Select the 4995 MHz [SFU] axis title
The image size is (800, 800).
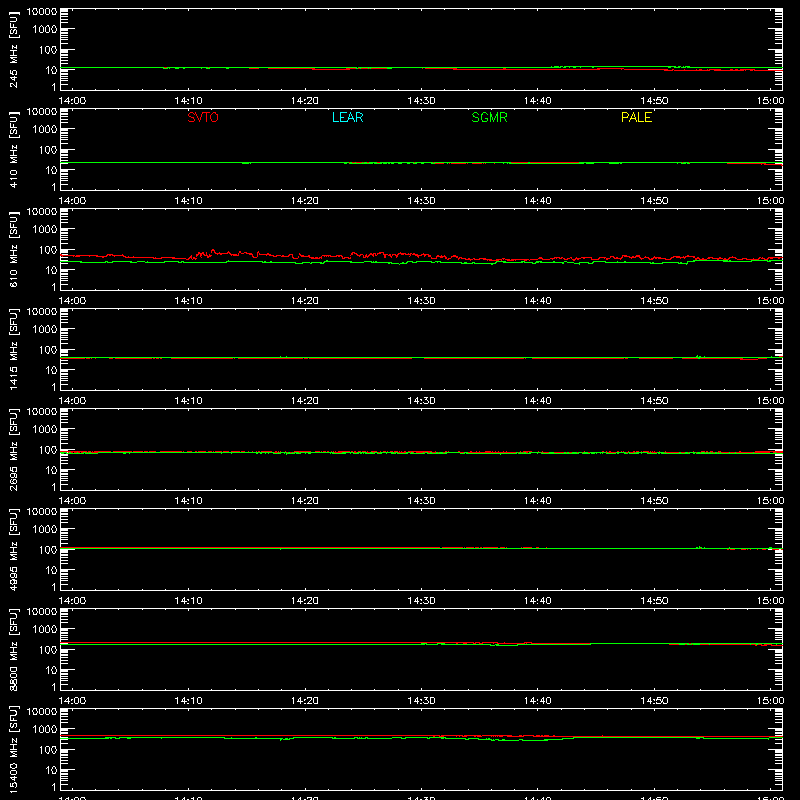tap(14, 549)
